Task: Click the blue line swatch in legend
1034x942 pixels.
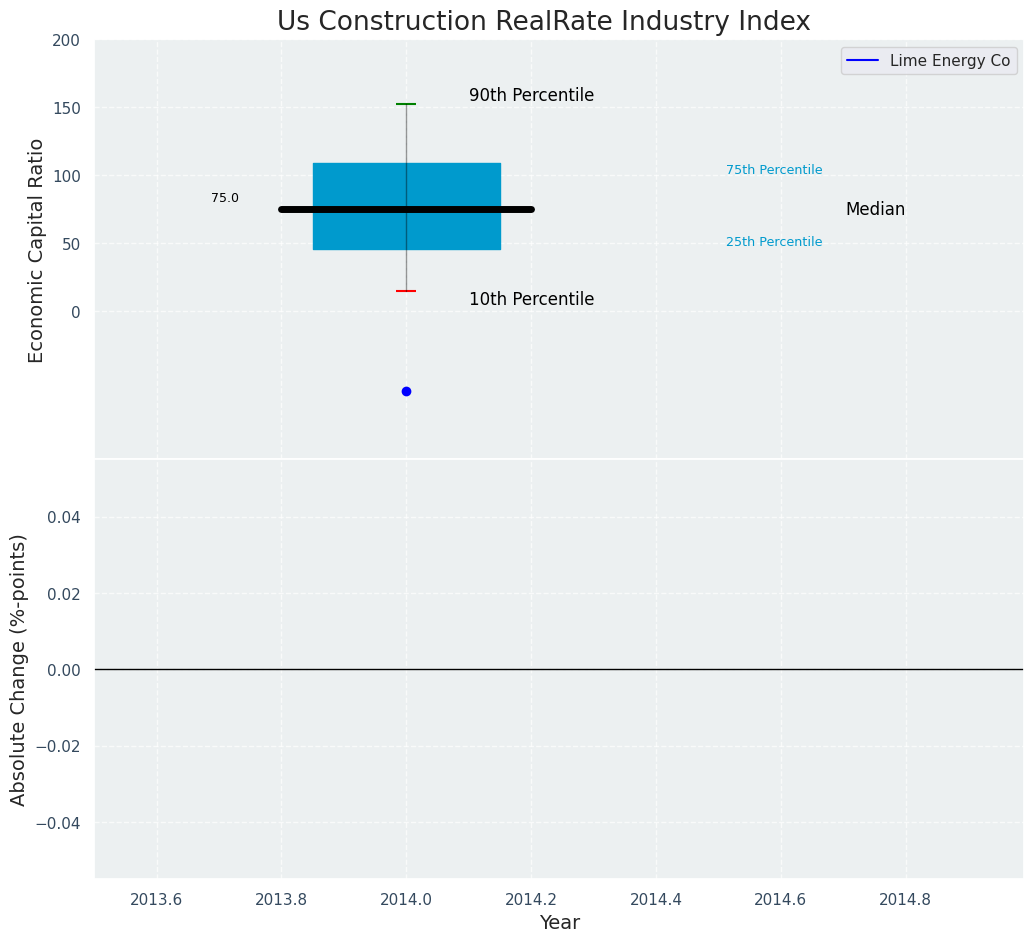Action: tap(862, 61)
